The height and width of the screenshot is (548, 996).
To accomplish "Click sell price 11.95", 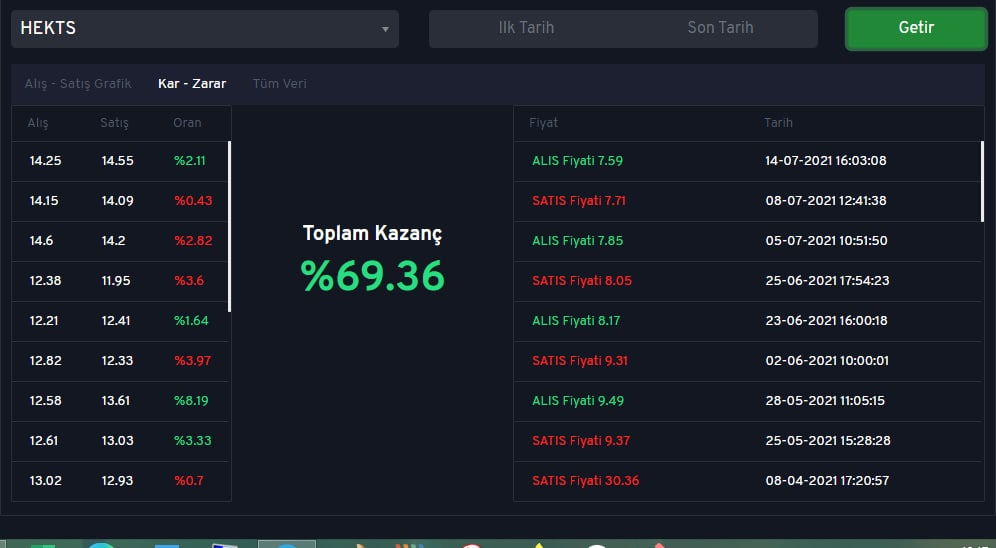I will click(116, 281).
